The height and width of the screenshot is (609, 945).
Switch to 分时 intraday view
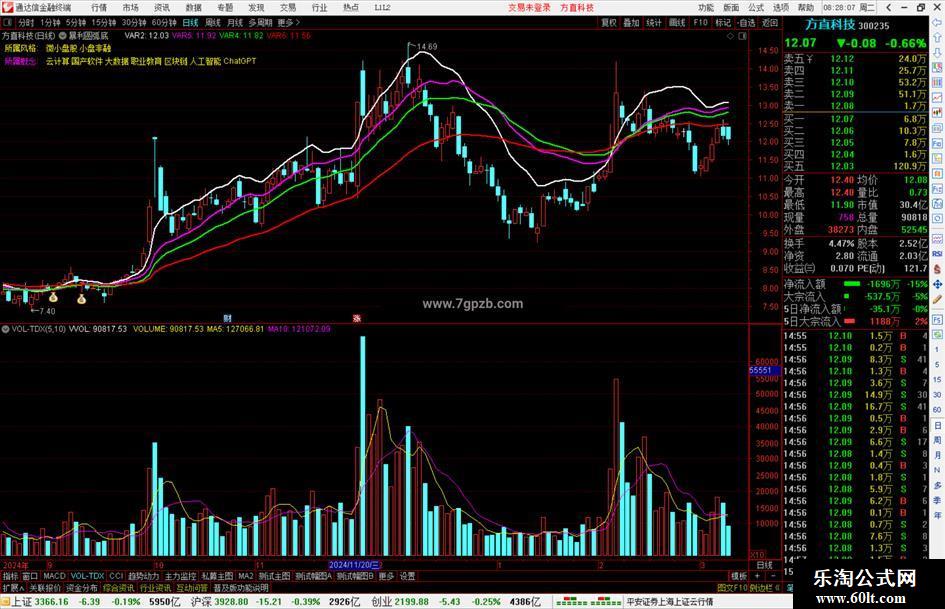tap(26, 22)
